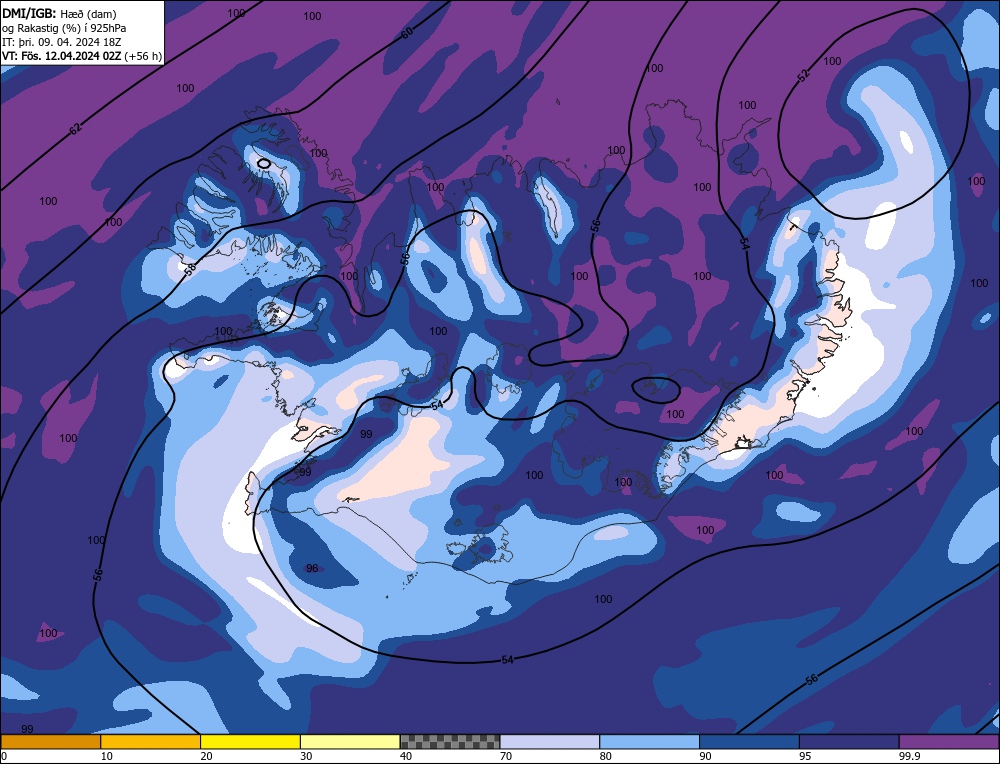Click the '58' height contour label
The width and height of the screenshot is (1000, 764).
click(191, 268)
